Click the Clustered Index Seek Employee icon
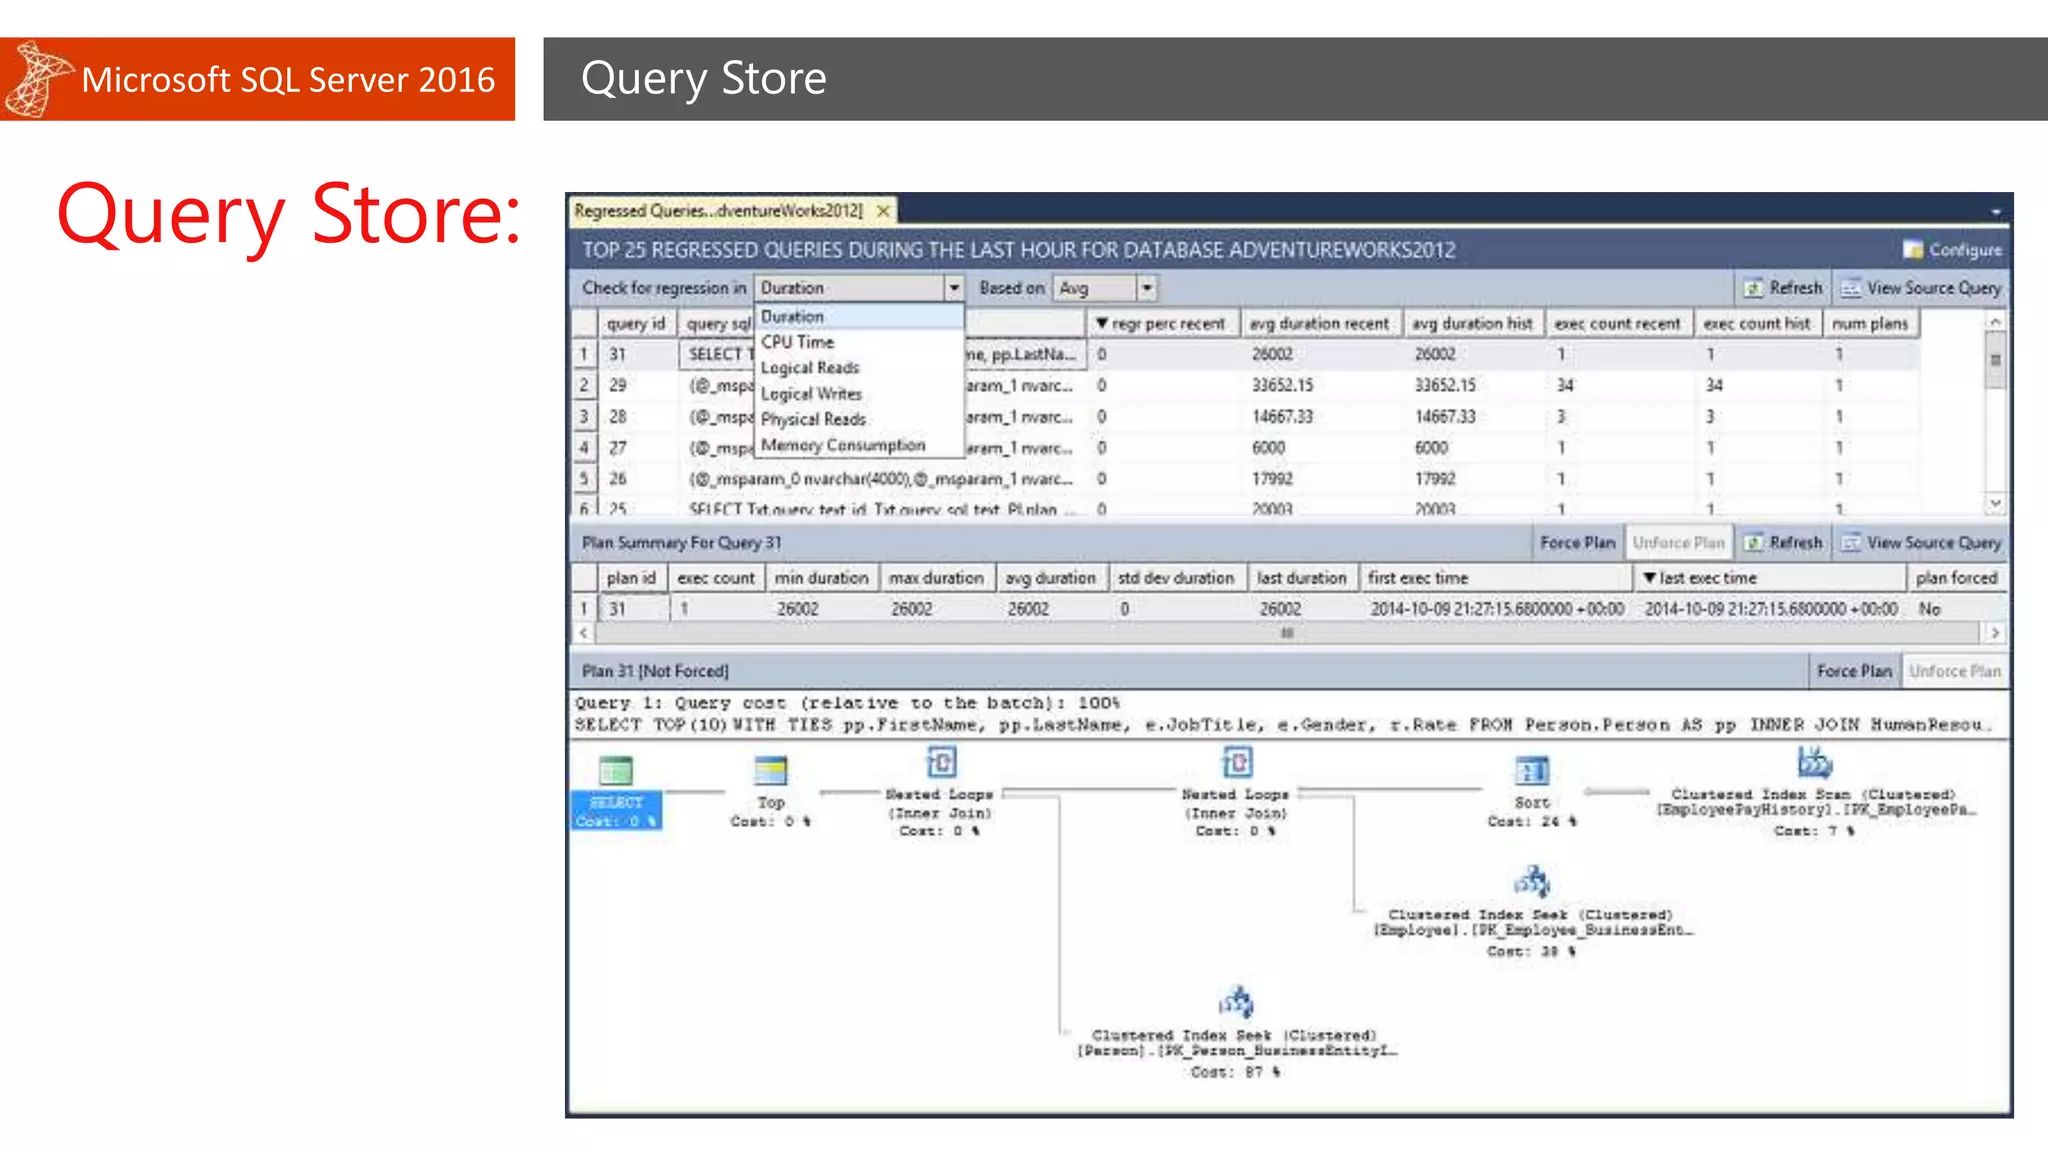 [1532, 882]
